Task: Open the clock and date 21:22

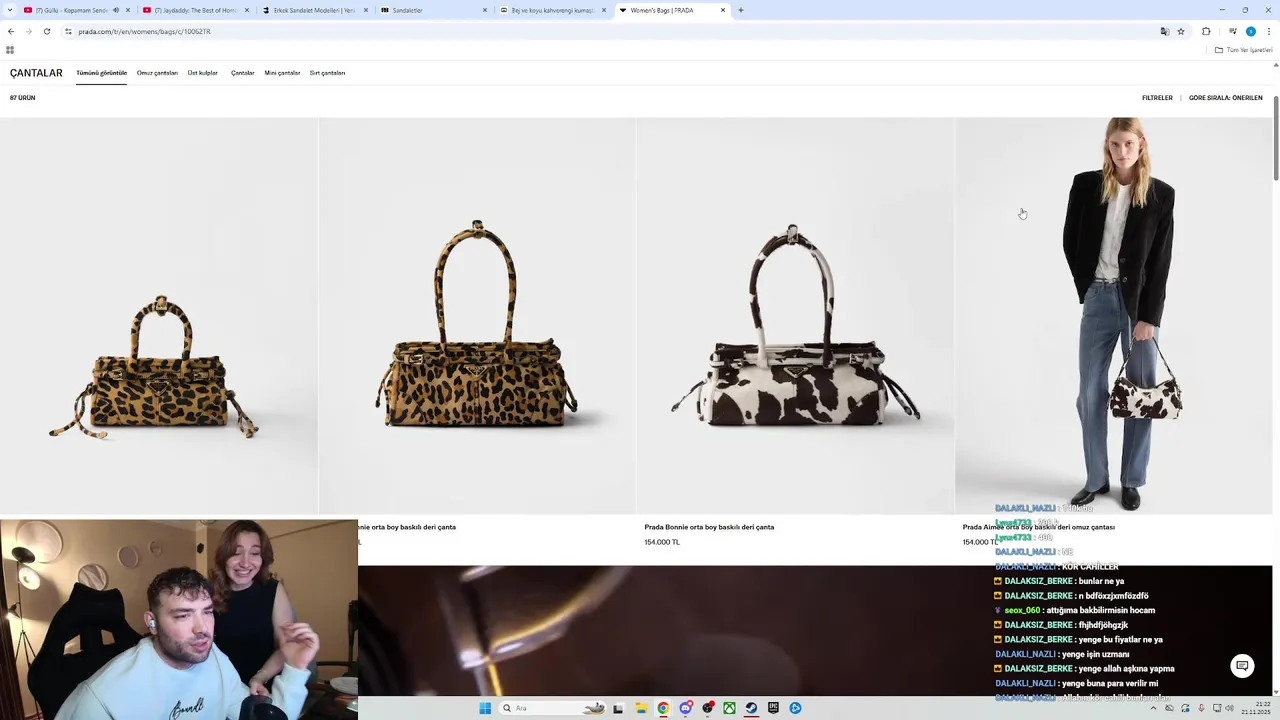Action: 1257,708
